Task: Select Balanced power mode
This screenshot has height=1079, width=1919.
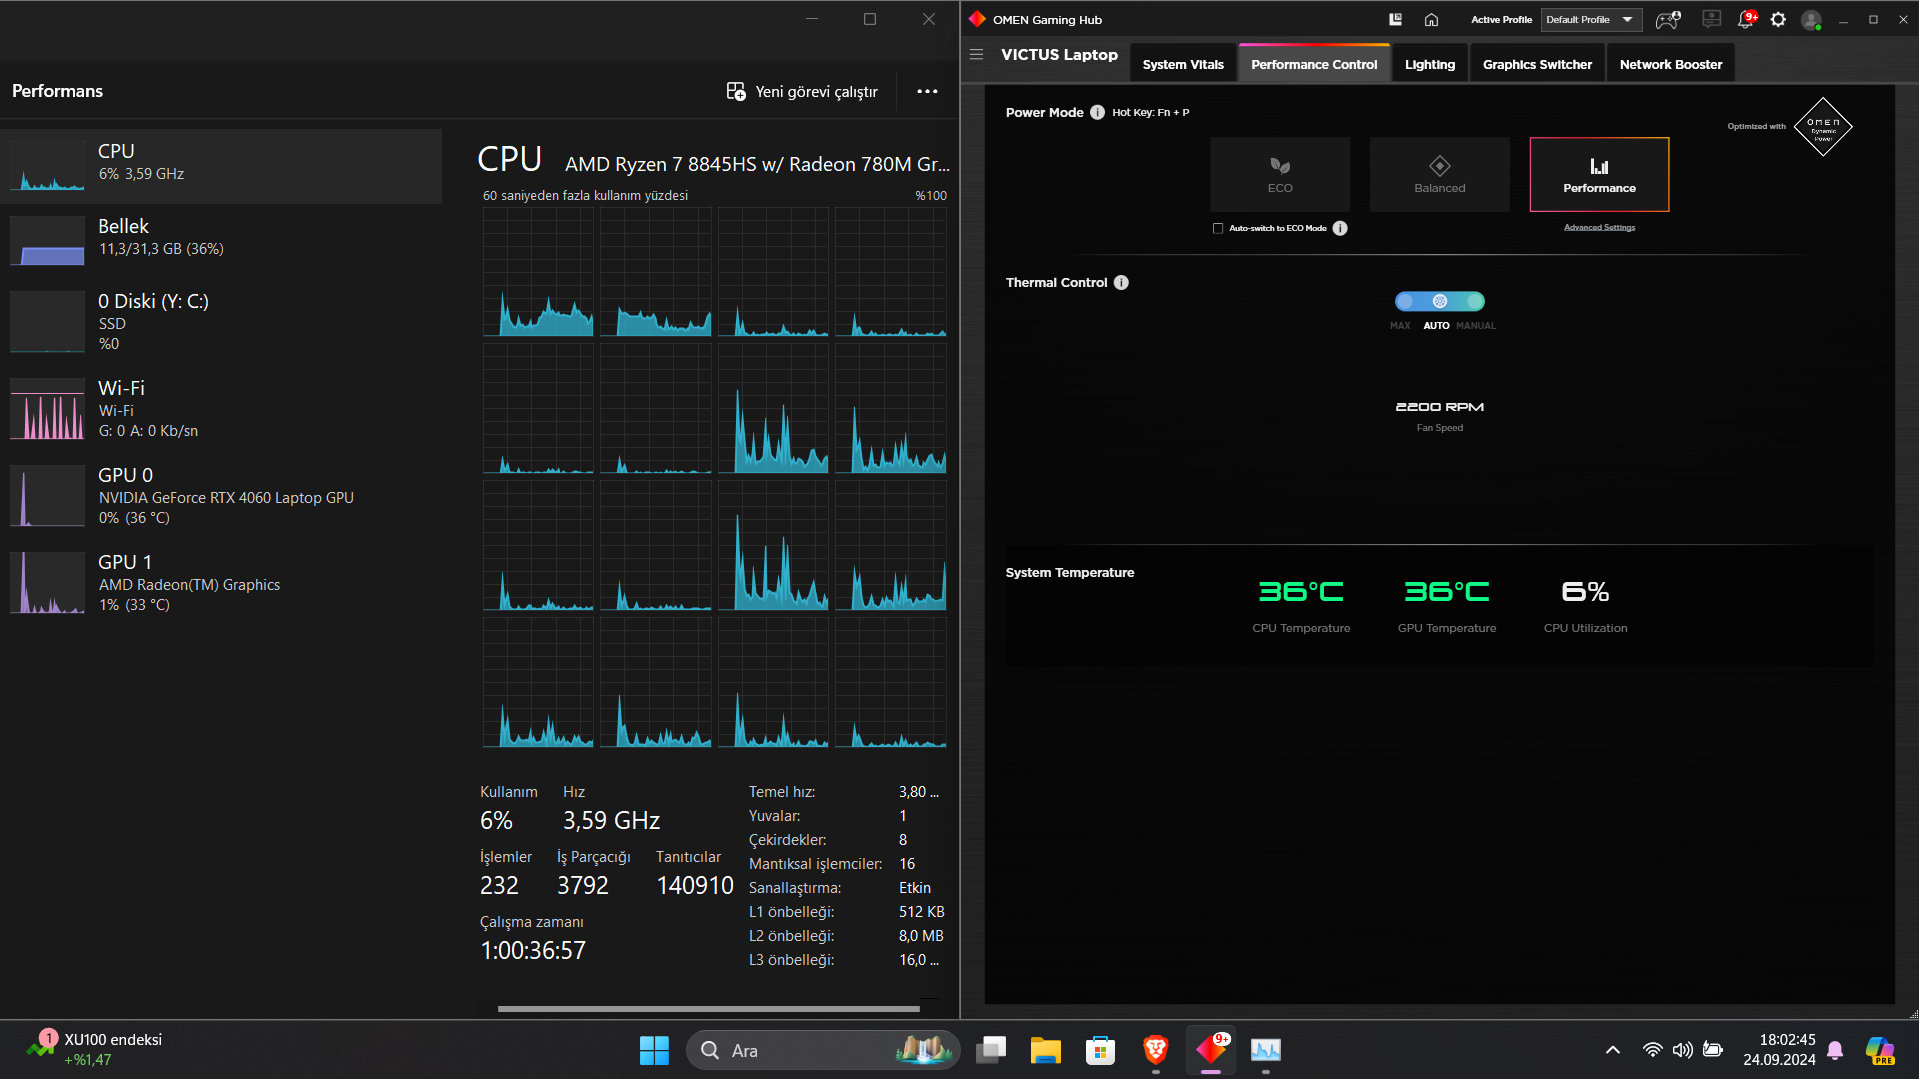Action: (x=1440, y=174)
